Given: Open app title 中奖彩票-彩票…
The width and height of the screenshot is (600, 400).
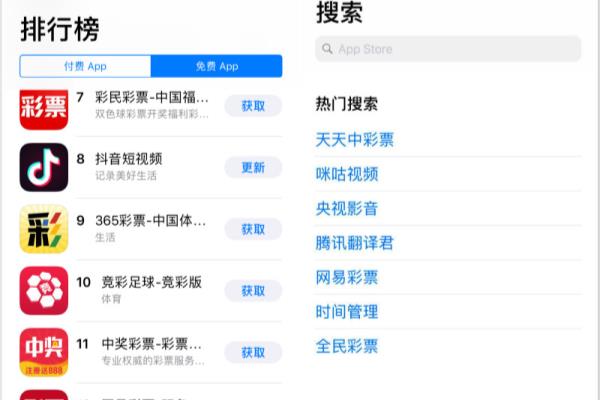Looking at the screenshot, I should click(x=152, y=344).
